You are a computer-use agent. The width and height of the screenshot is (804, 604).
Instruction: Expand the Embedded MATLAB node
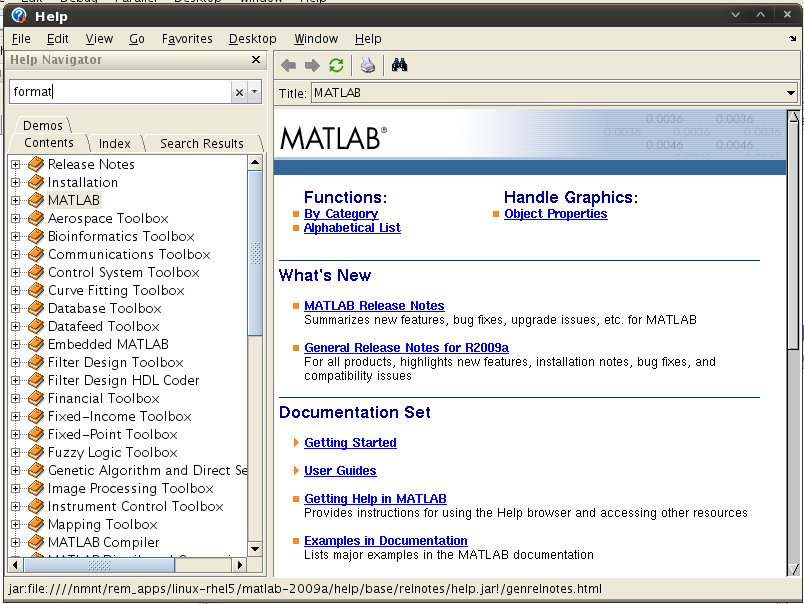(x=15, y=345)
